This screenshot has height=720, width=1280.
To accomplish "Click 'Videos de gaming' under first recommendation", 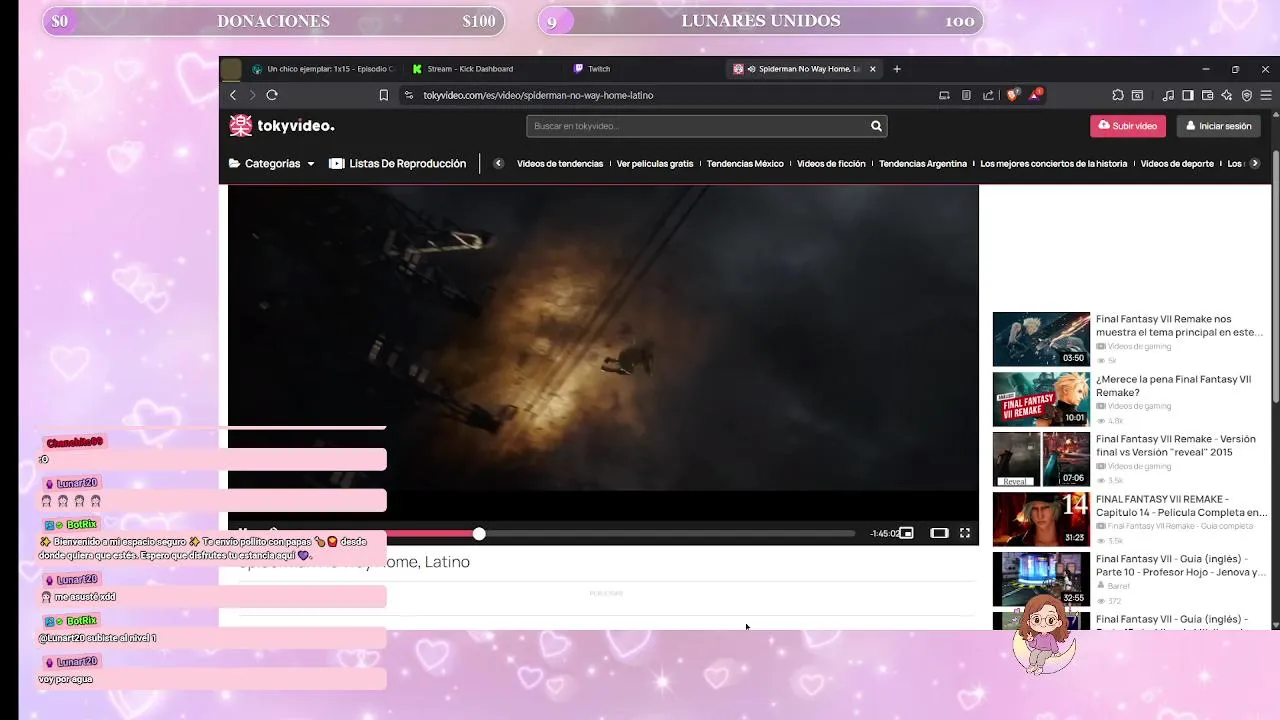I will [1139, 347].
